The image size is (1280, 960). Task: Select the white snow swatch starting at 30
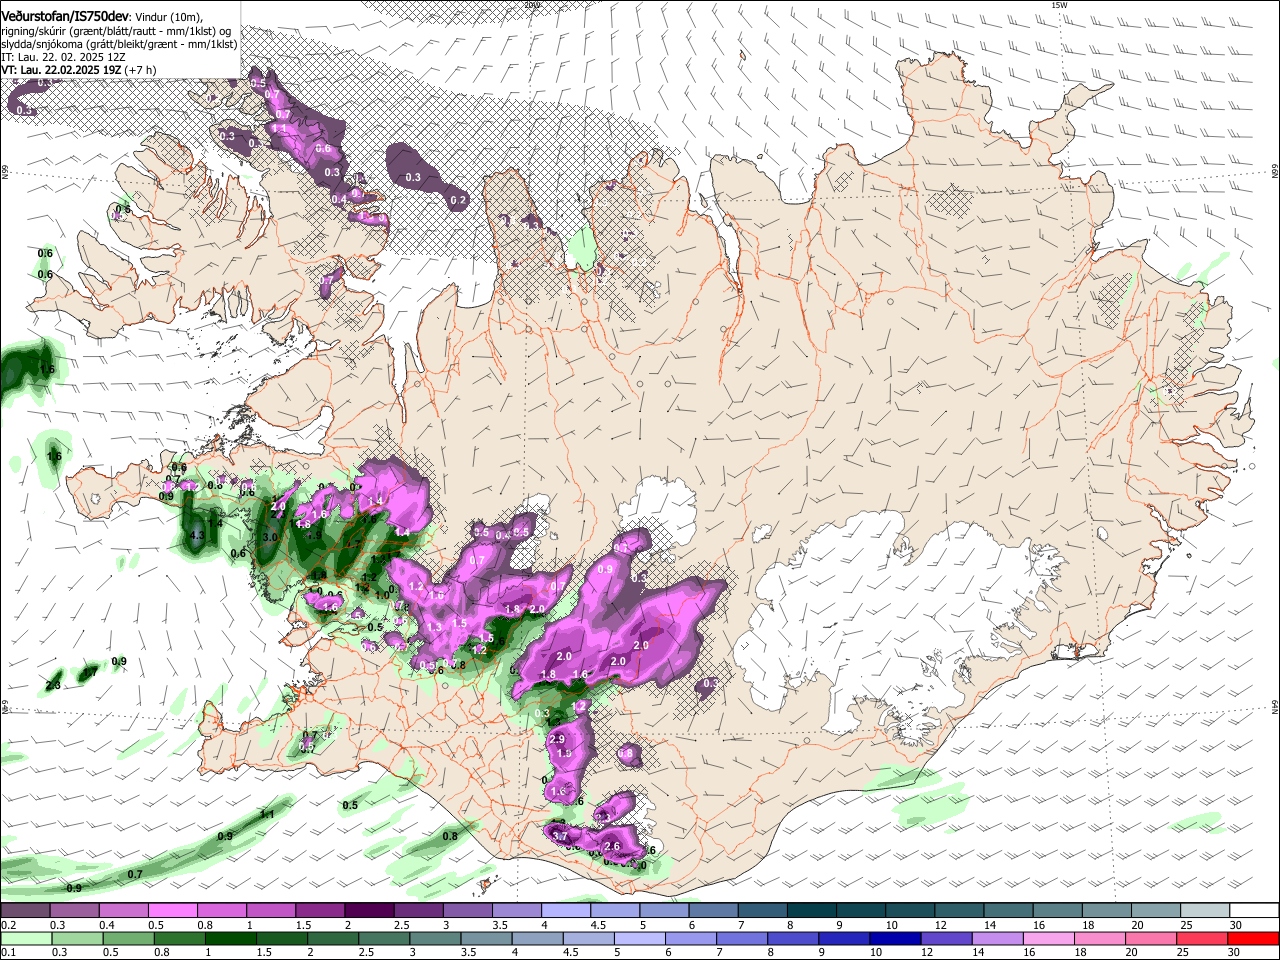tap(1255, 911)
